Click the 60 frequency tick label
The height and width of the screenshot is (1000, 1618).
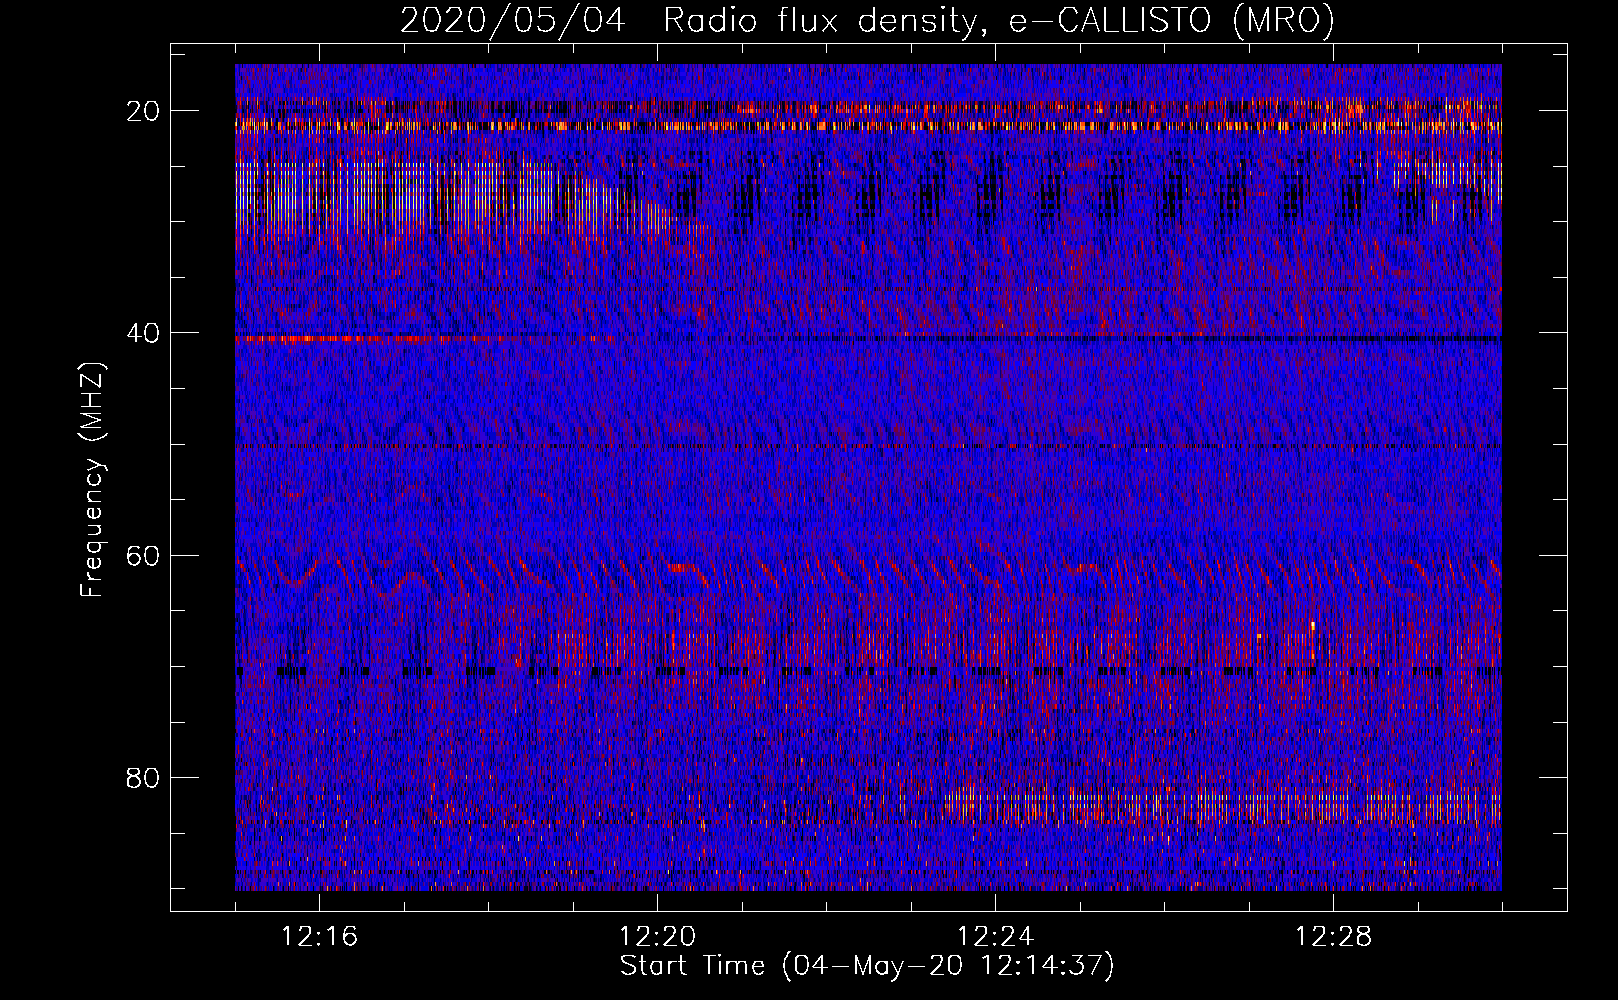[143, 555]
